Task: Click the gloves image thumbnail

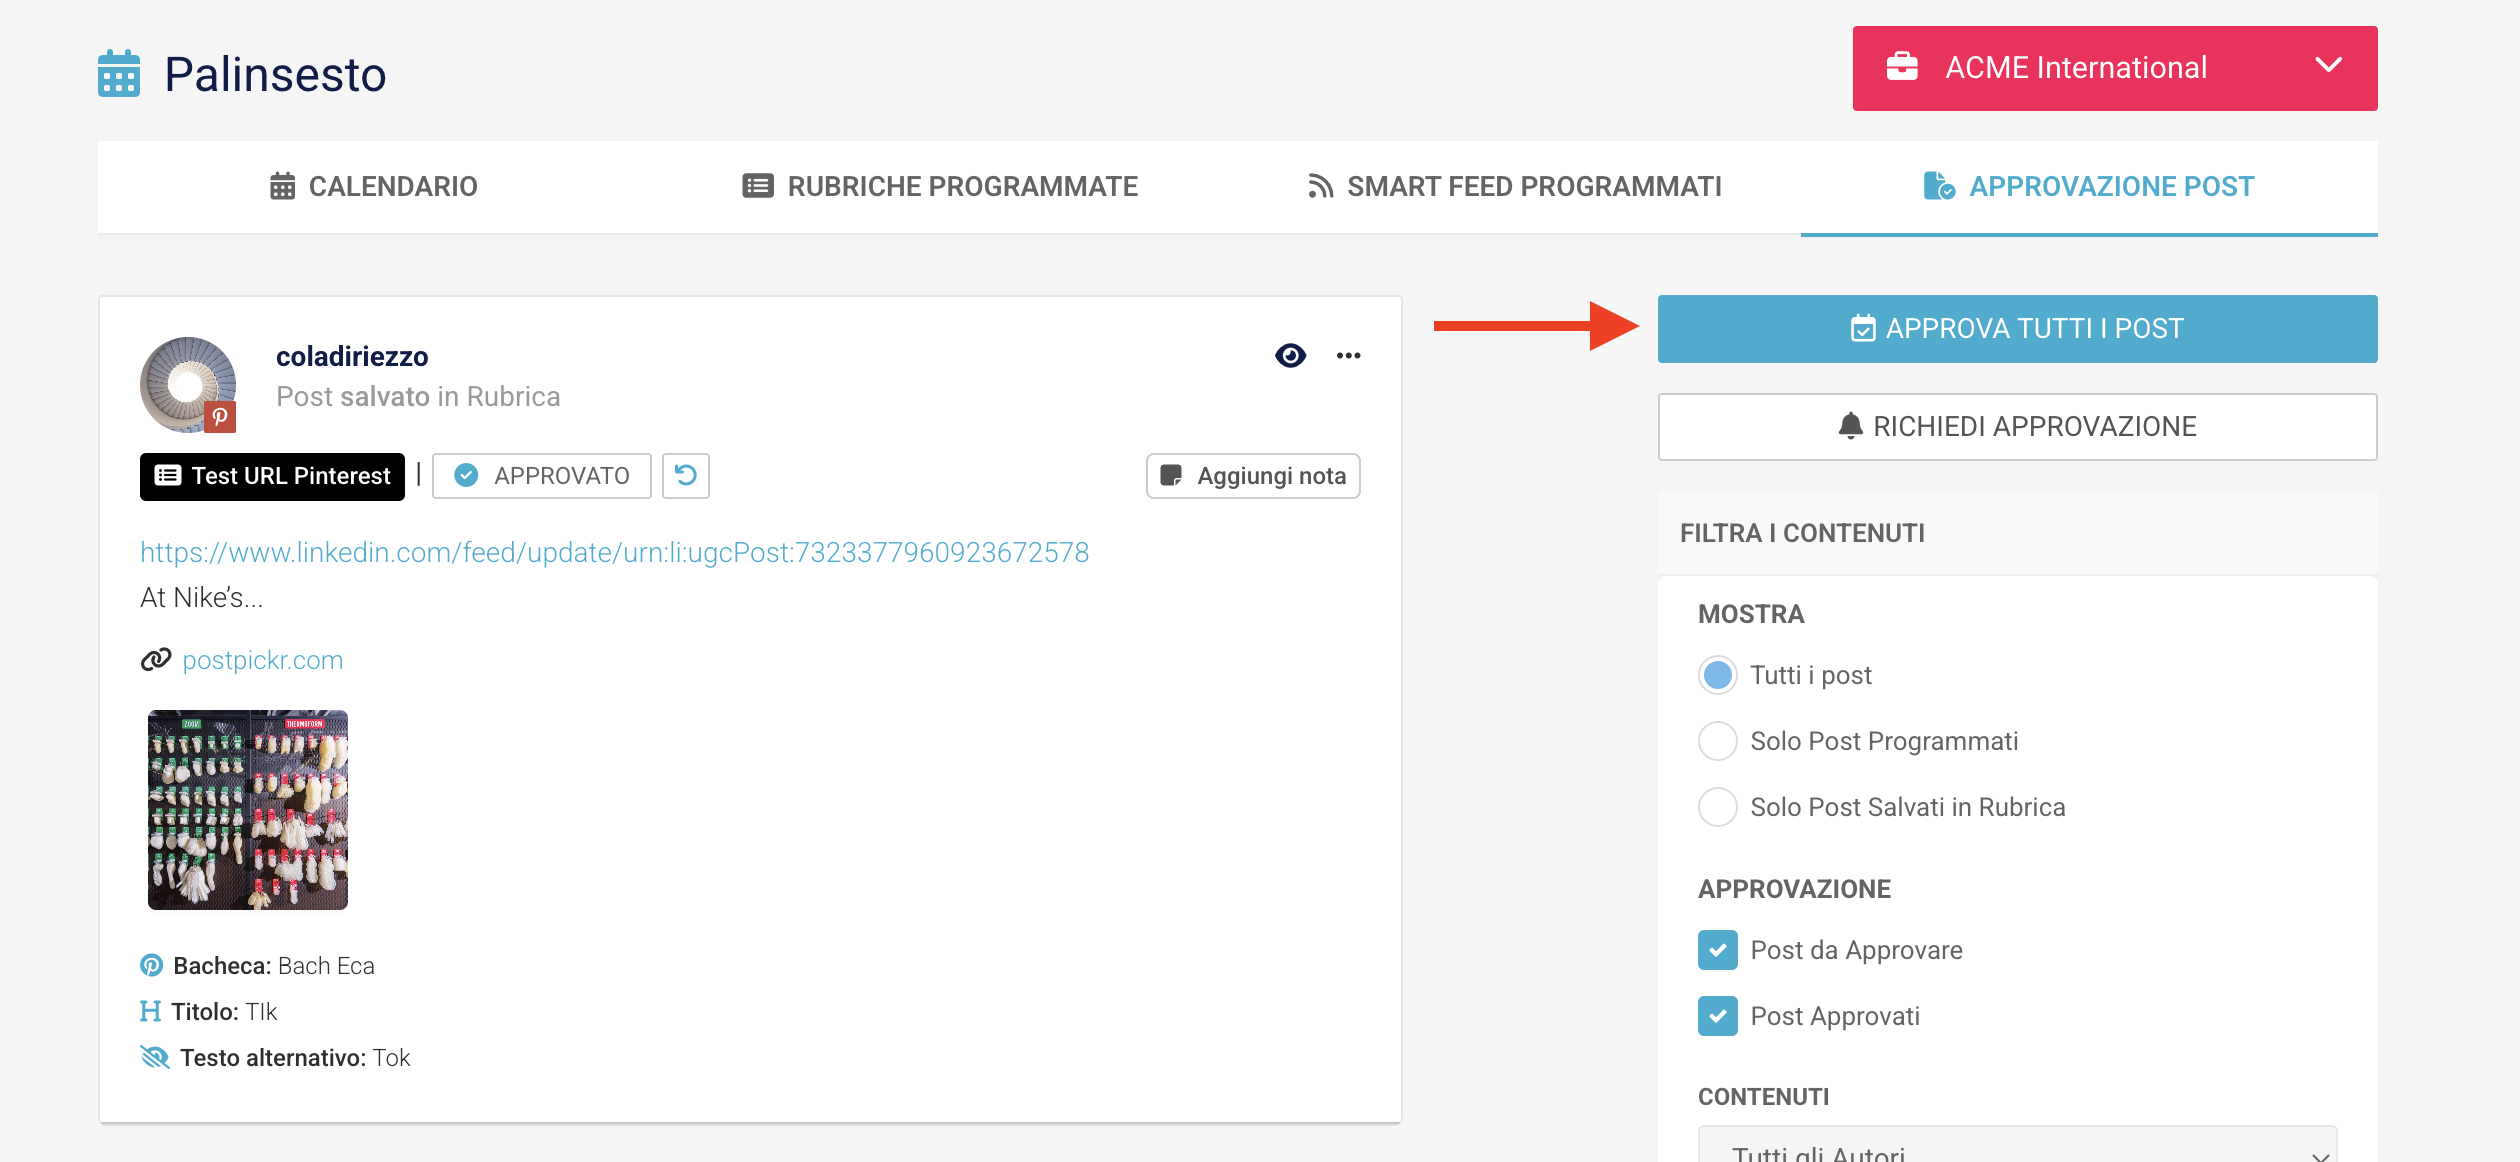Action: click(x=248, y=809)
